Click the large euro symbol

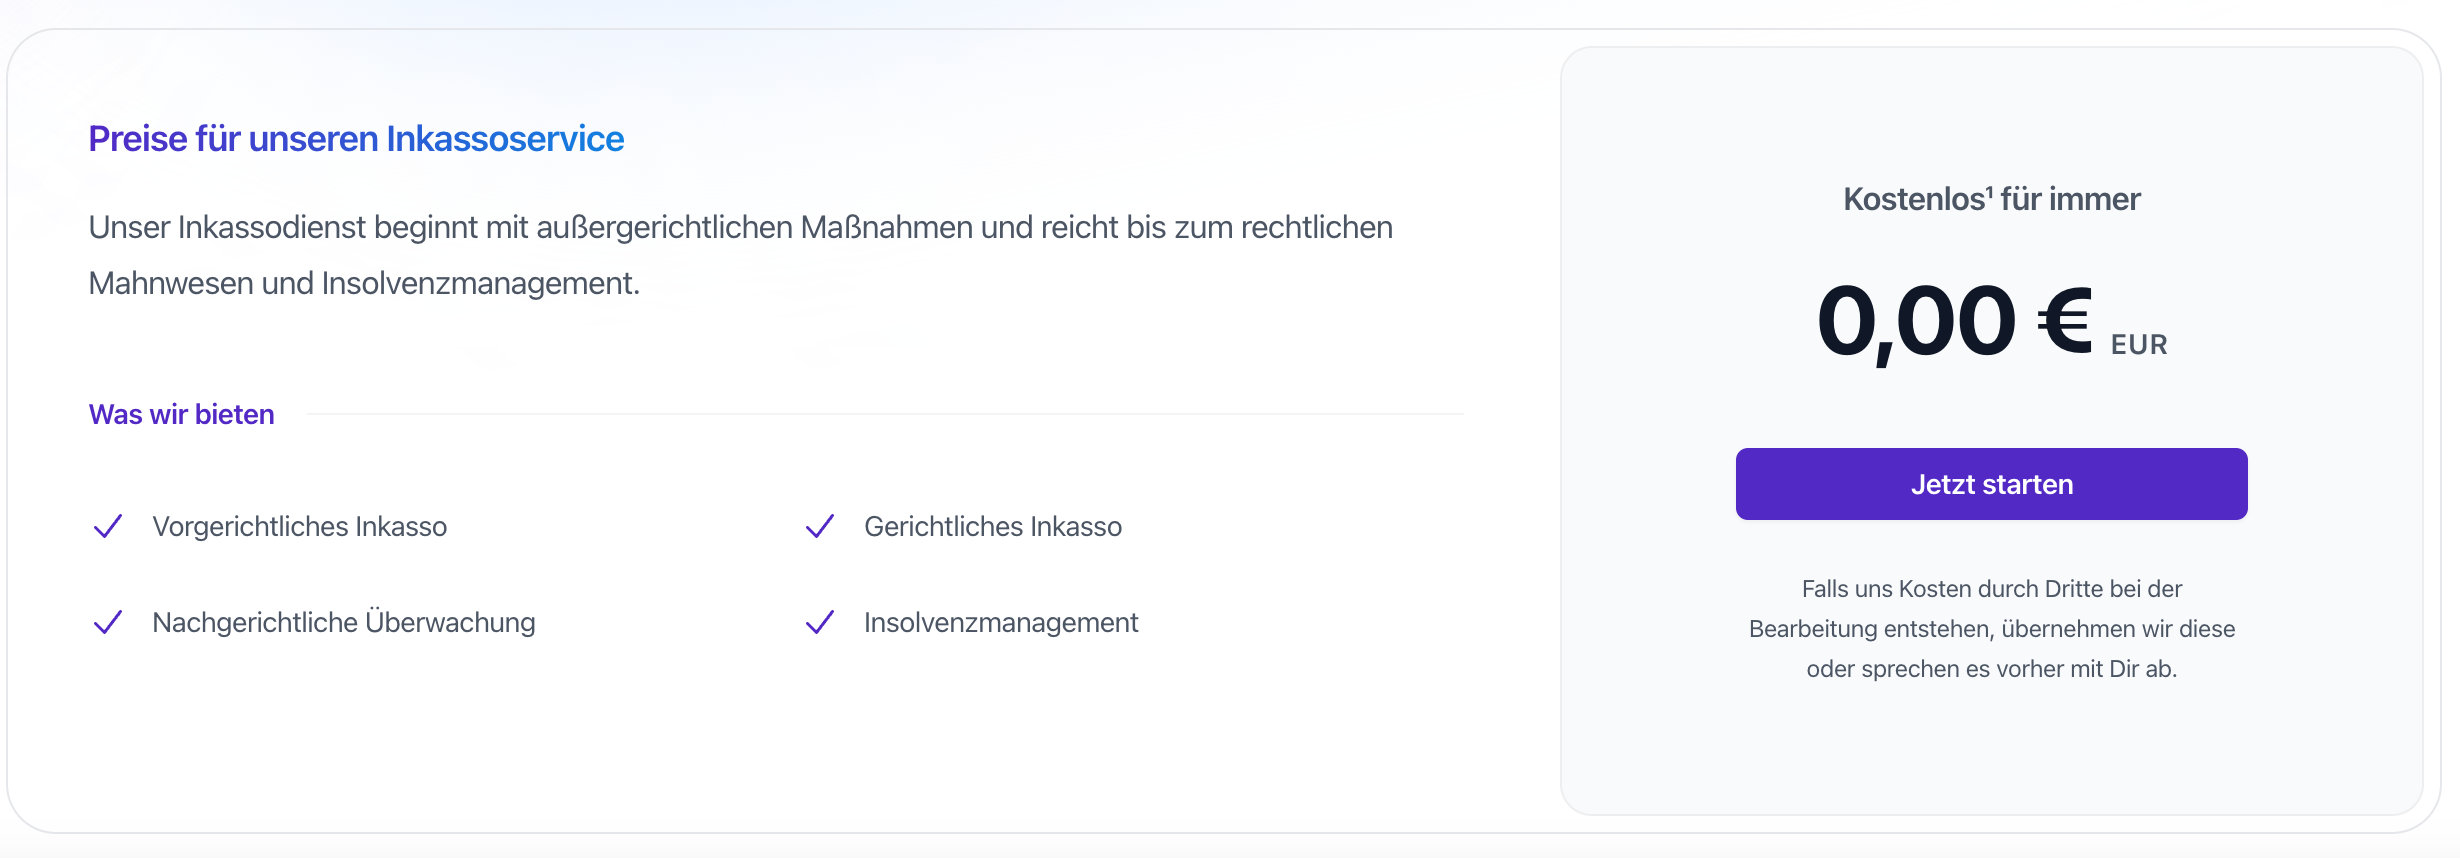2064,321
